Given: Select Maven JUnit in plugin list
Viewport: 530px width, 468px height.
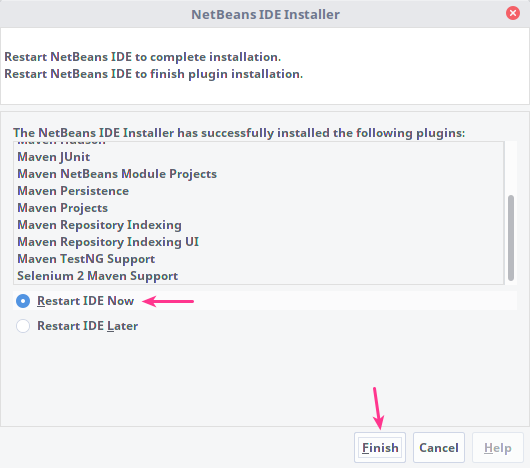Looking at the screenshot, I should [x=259, y=157].
